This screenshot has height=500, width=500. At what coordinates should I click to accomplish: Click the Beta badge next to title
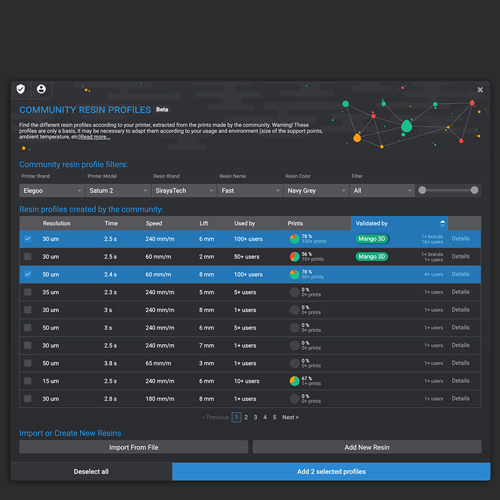[x=162, y=110]
